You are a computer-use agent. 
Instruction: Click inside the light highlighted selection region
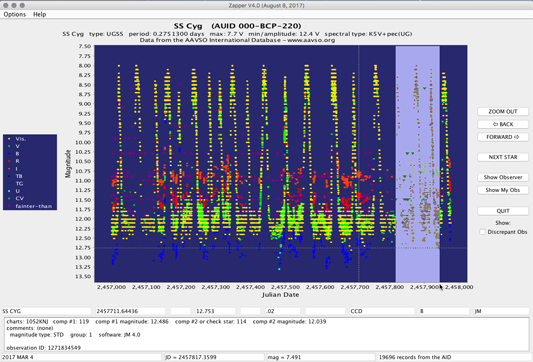point(417,163)
